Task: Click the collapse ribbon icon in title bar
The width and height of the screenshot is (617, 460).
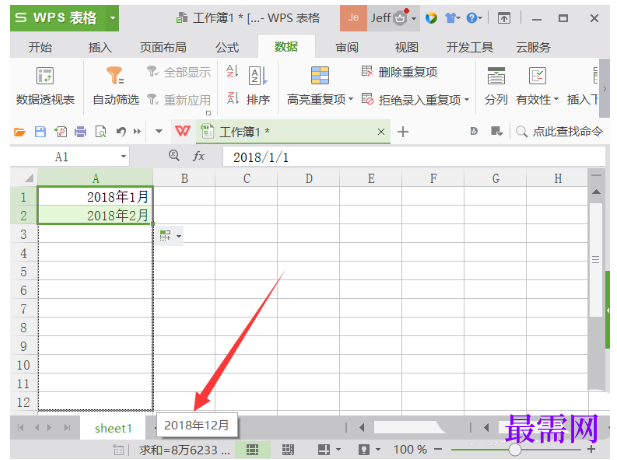Action: [x=504, y=18]
